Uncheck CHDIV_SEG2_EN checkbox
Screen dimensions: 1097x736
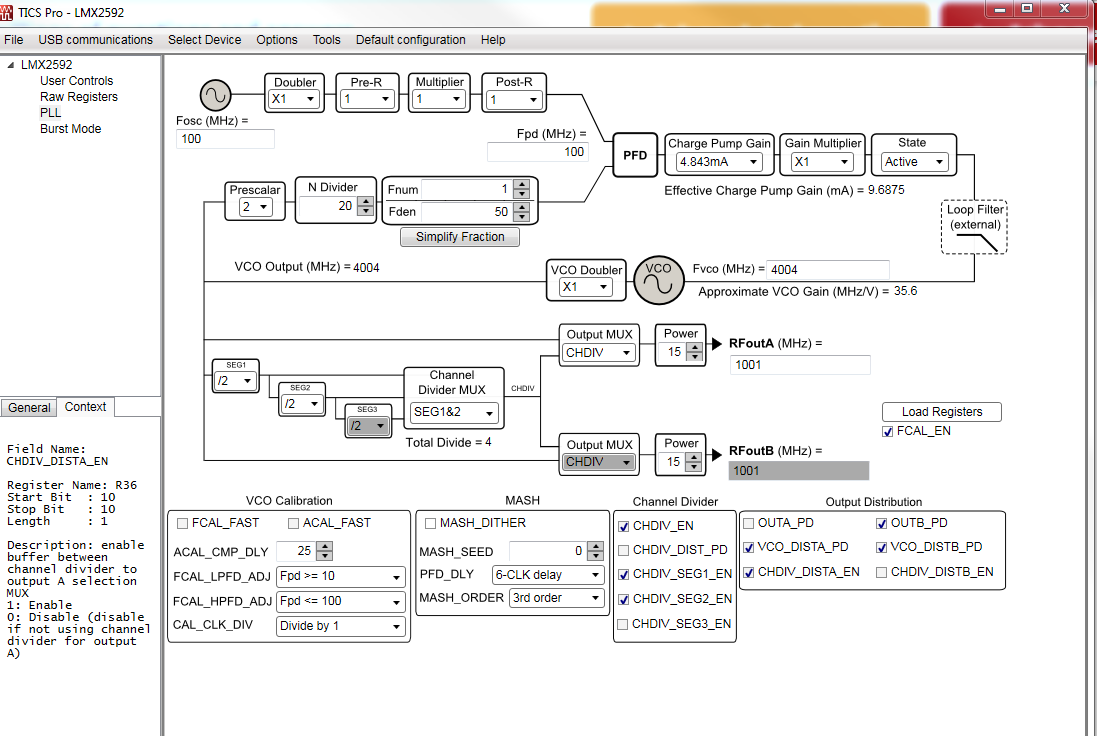click(x=623, y=600)
